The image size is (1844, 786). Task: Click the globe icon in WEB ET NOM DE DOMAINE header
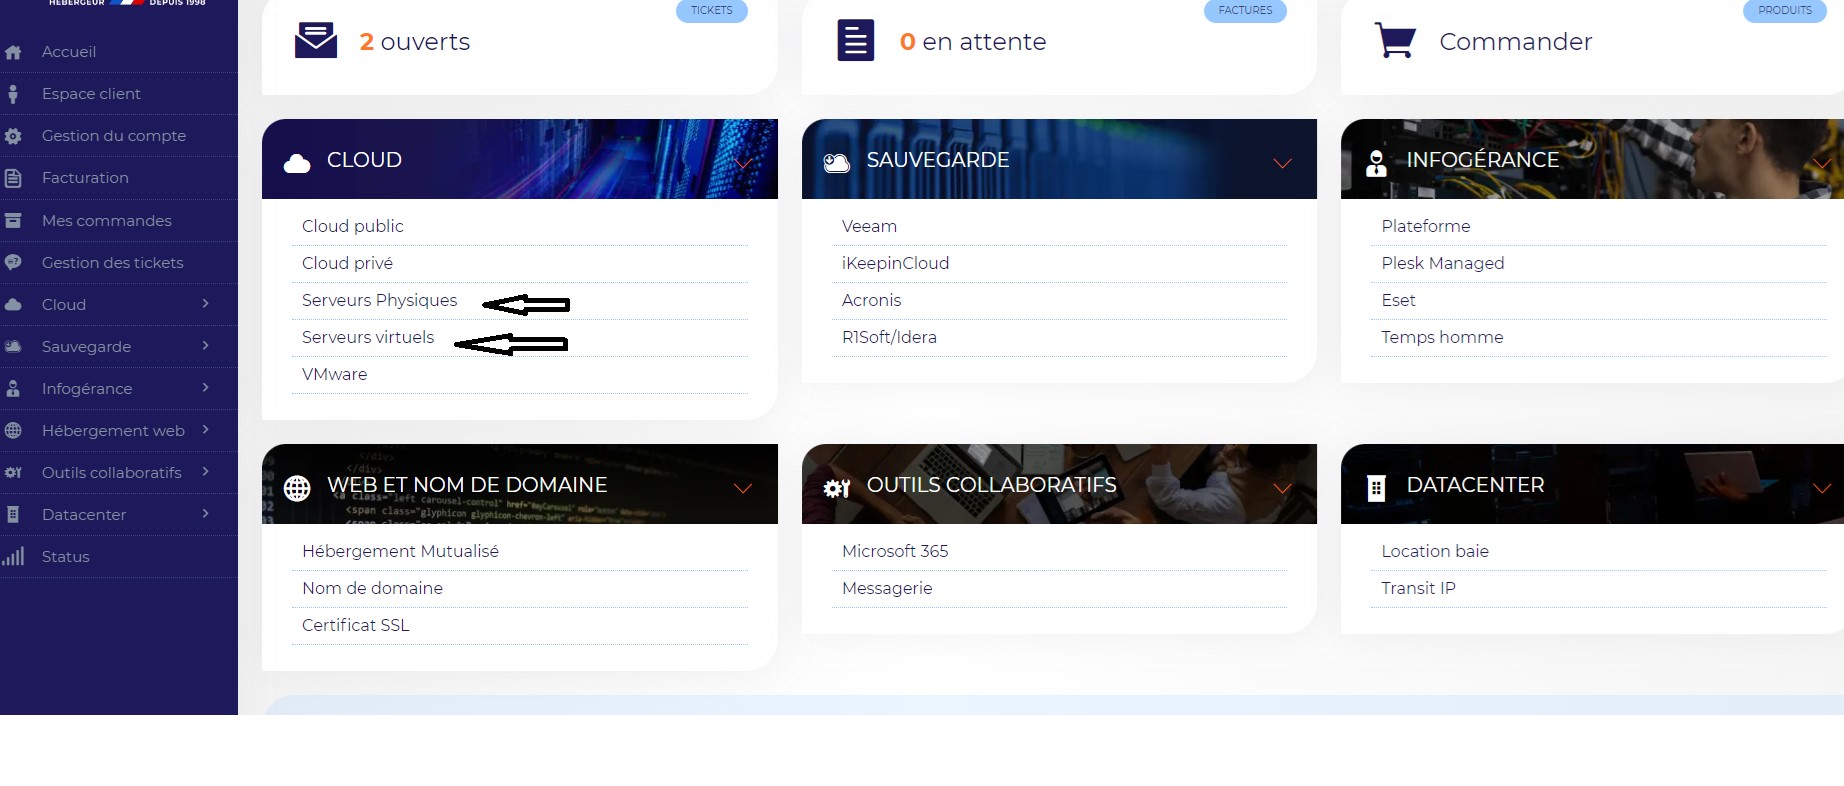297,488
